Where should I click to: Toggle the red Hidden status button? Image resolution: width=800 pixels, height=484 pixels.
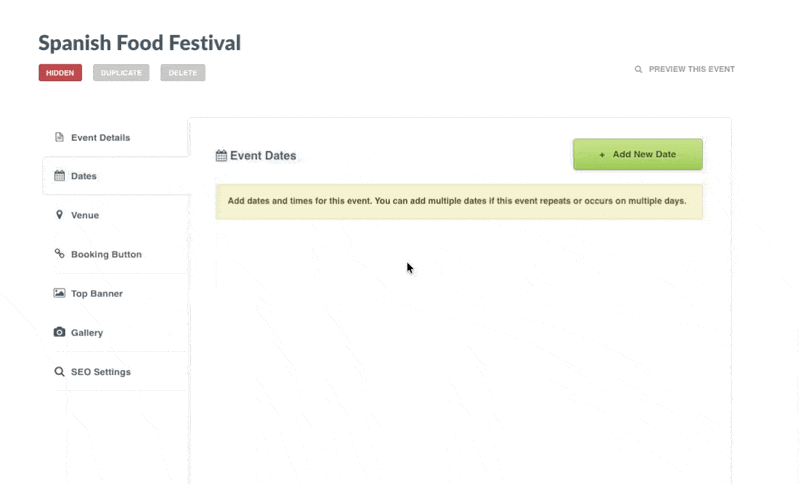(60, 73)
